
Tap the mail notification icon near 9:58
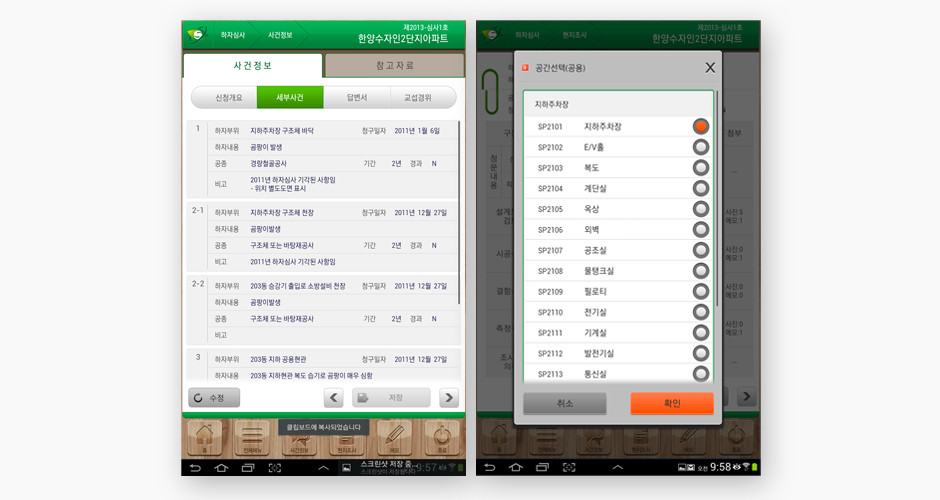click(x=691, y=467)
